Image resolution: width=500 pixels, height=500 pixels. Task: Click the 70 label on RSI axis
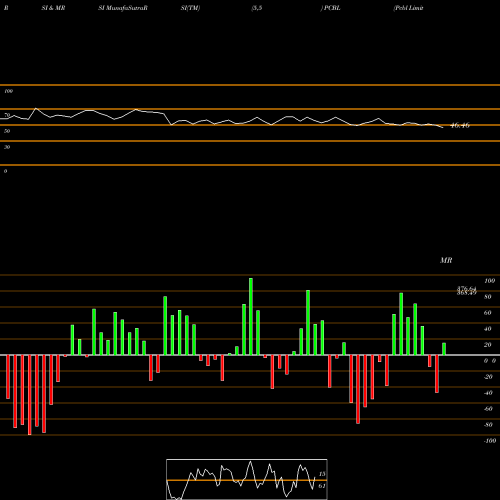7,115
